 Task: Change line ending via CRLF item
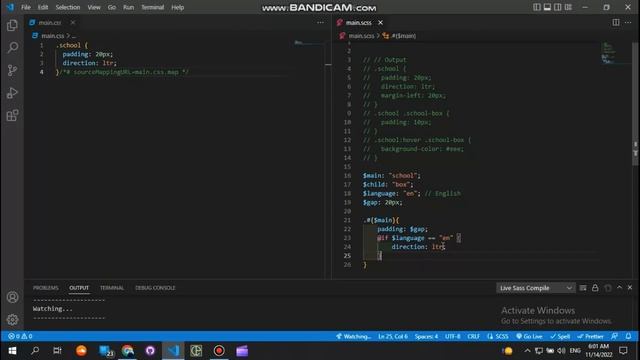(x=473, y=336)
